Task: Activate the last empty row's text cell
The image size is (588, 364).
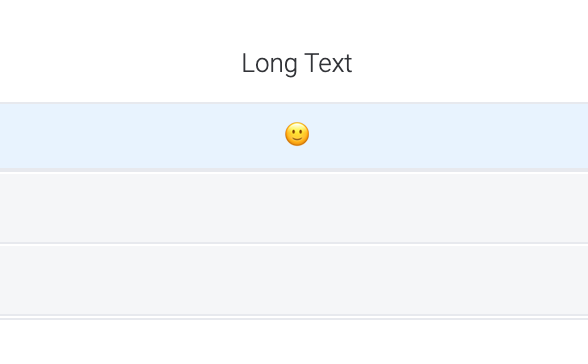Action: (x=294, y=280)
